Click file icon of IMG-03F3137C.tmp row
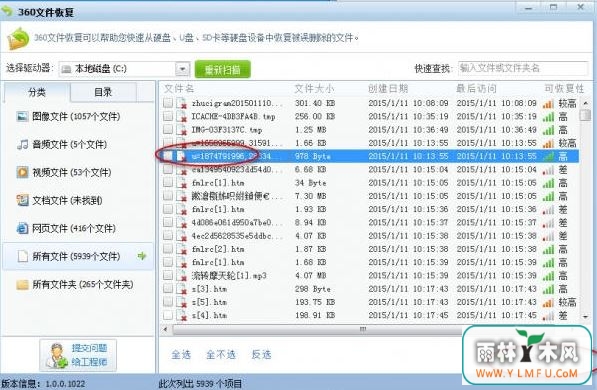Image resolution: width=597 pixels, height=390 pixels. [182, 130]
